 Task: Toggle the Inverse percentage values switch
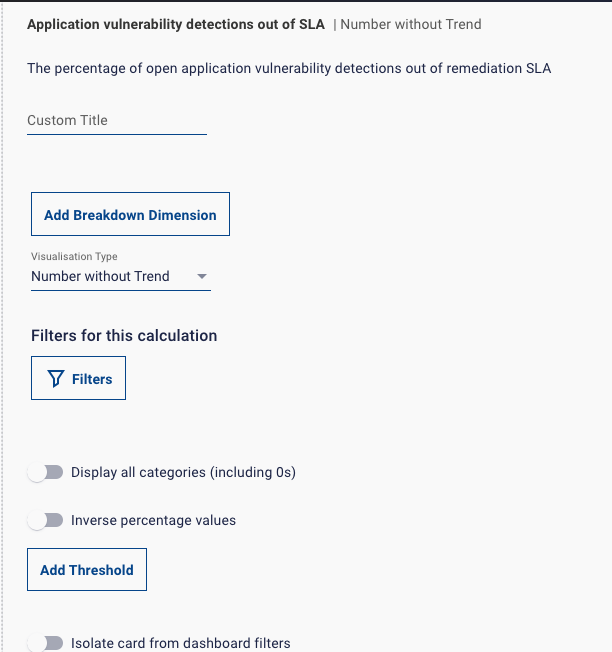click(45, 520)
